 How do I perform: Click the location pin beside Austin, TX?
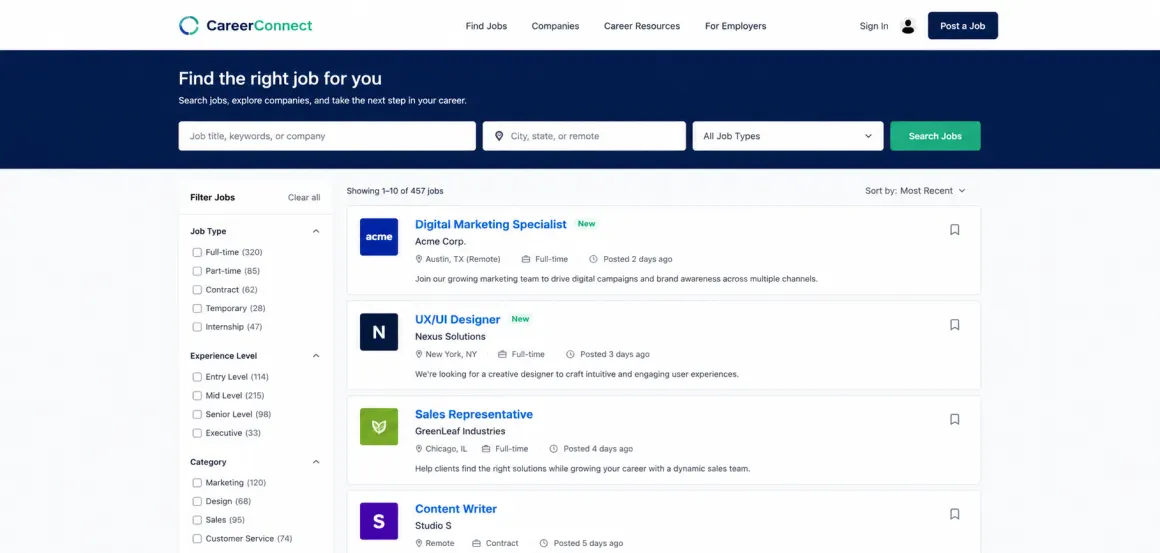click(x=419, y=259)
